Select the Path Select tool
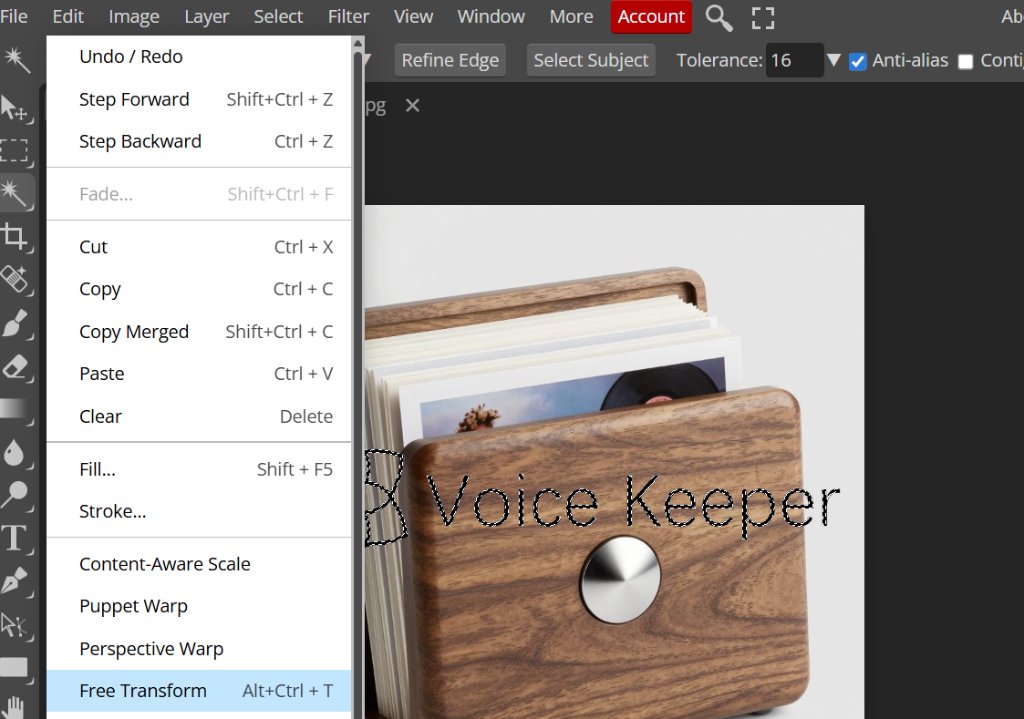This screenshot has width=1024, height=719. (x=14, y=625)
